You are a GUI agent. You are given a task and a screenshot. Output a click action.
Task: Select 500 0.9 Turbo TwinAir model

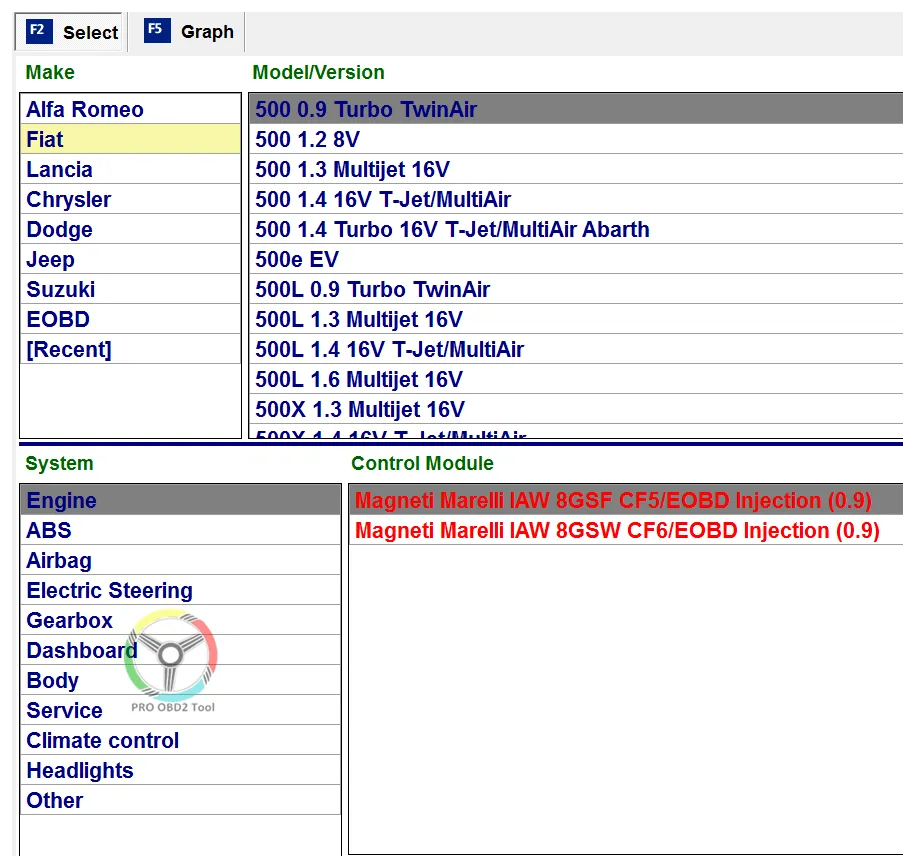point(576,109)
